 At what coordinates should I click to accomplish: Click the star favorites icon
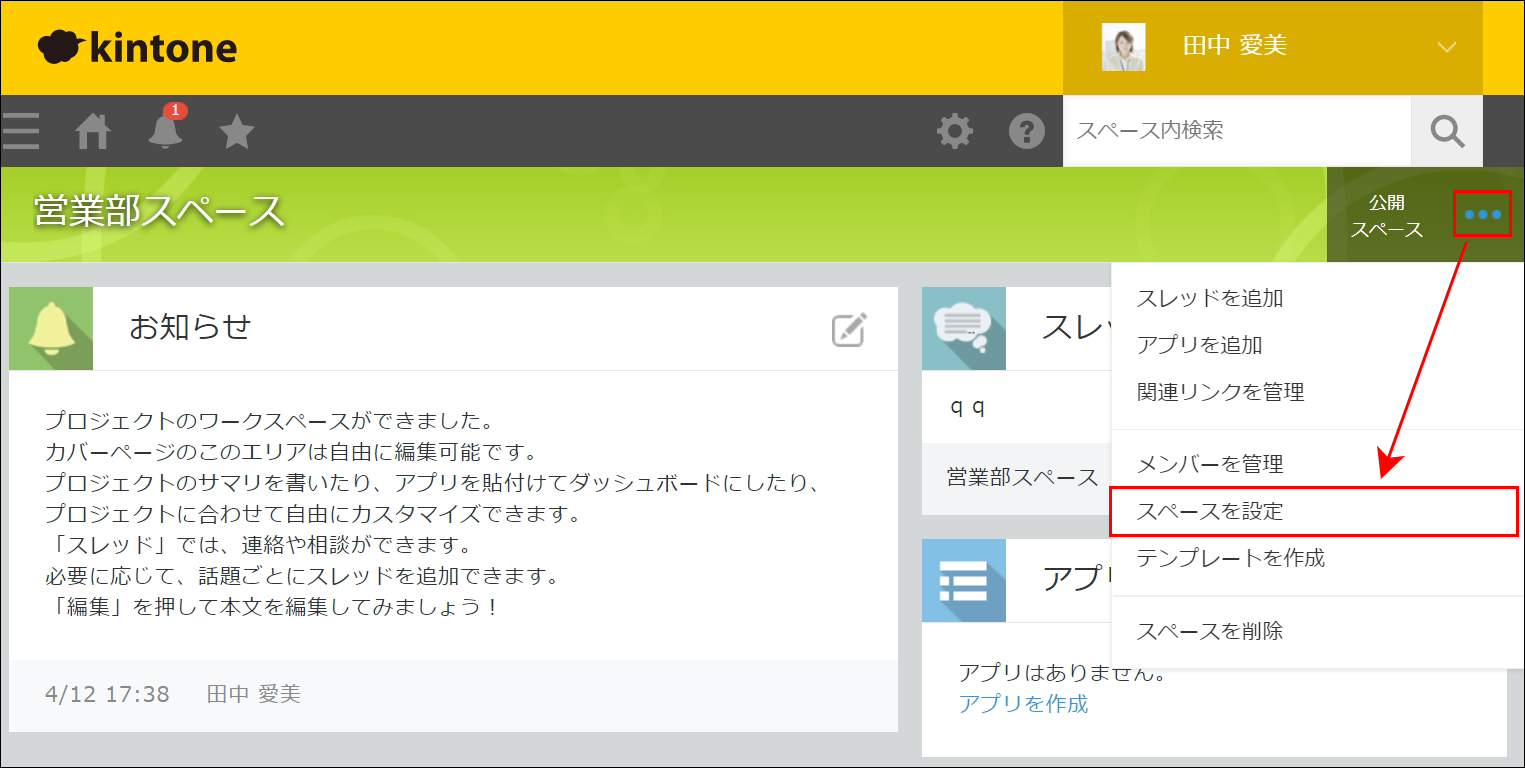pos(236,130)
